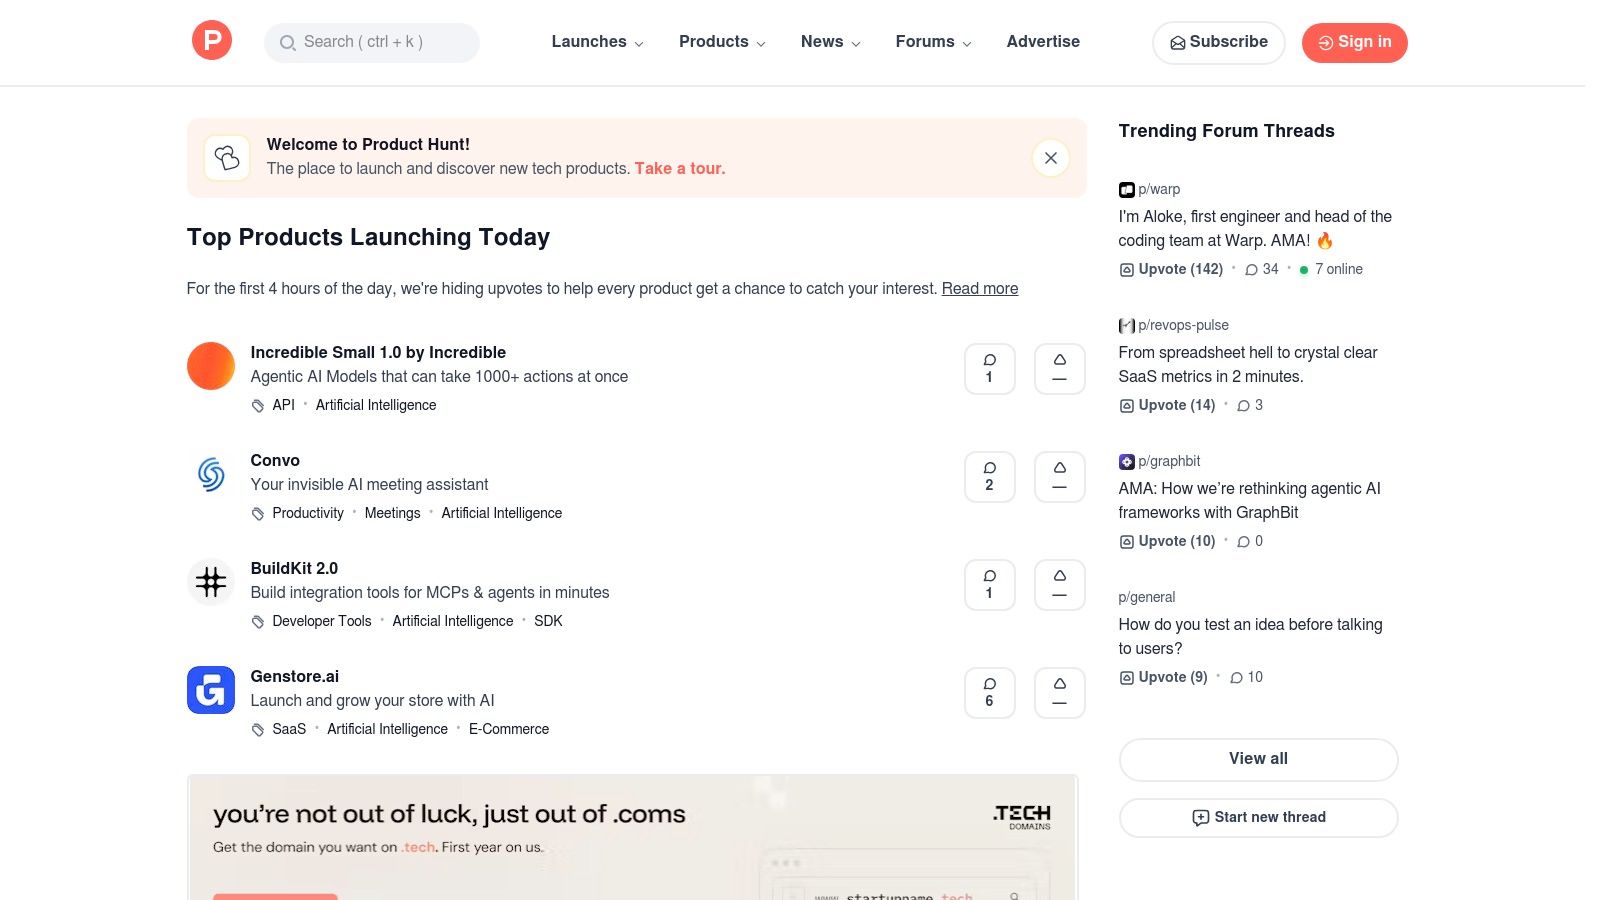
Task: Open the GraphBit thread's 0 comments
Action: tap(1250, 541)
